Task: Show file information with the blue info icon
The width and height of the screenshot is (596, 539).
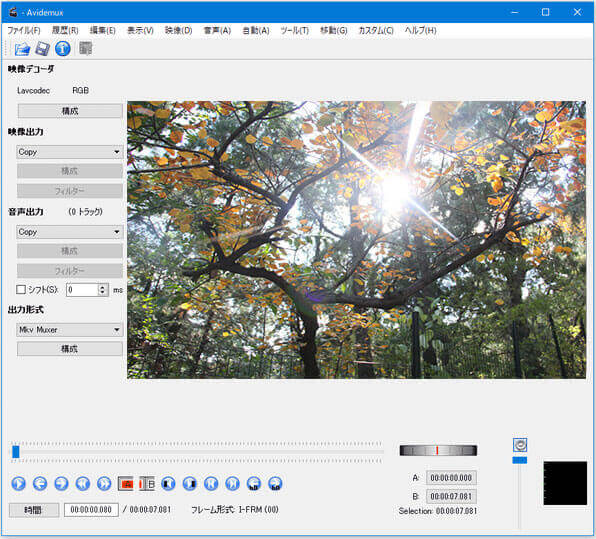Action: point(63,49)
